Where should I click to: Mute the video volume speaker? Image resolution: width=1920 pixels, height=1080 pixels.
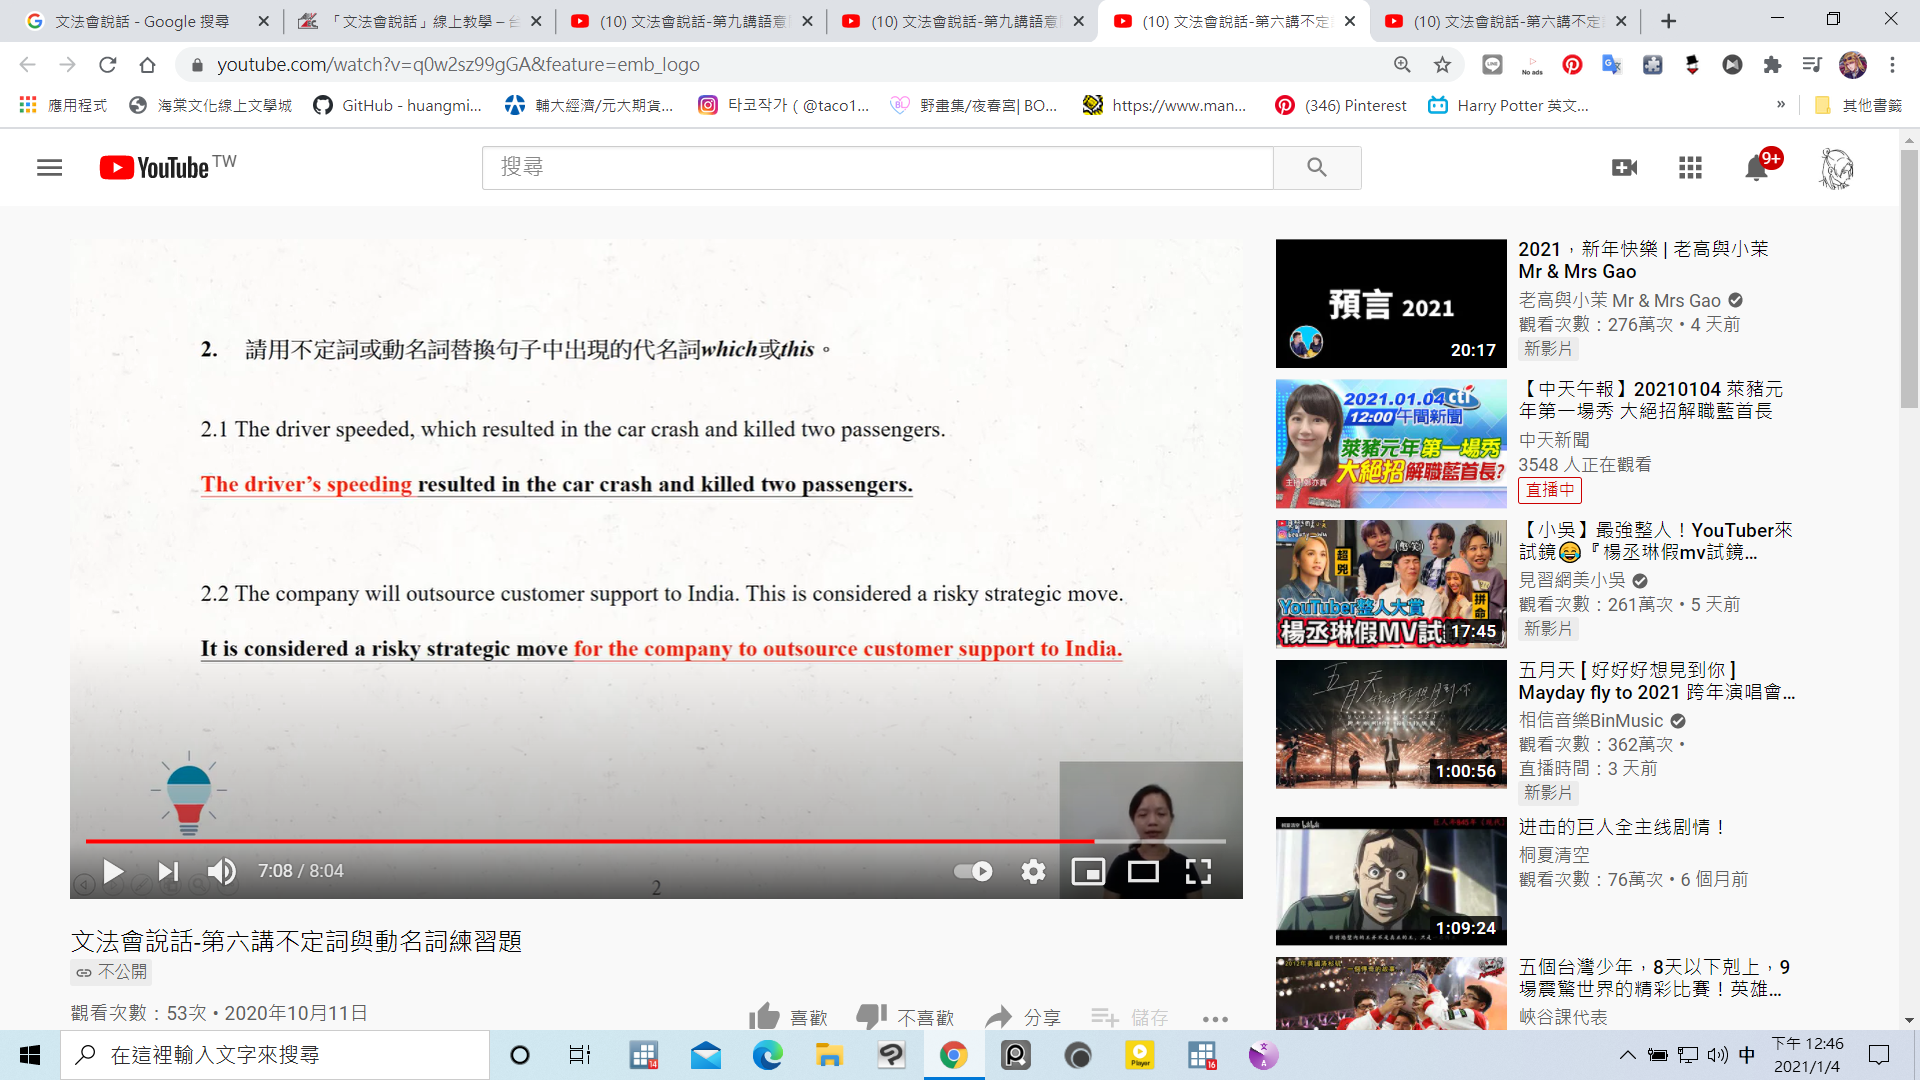coord(222,871)
